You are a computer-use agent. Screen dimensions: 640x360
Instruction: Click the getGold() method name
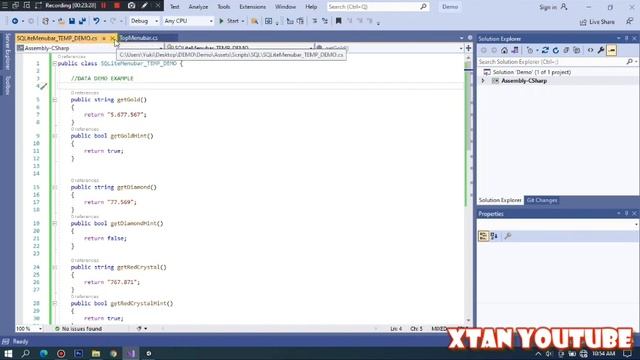pos(132,100)
